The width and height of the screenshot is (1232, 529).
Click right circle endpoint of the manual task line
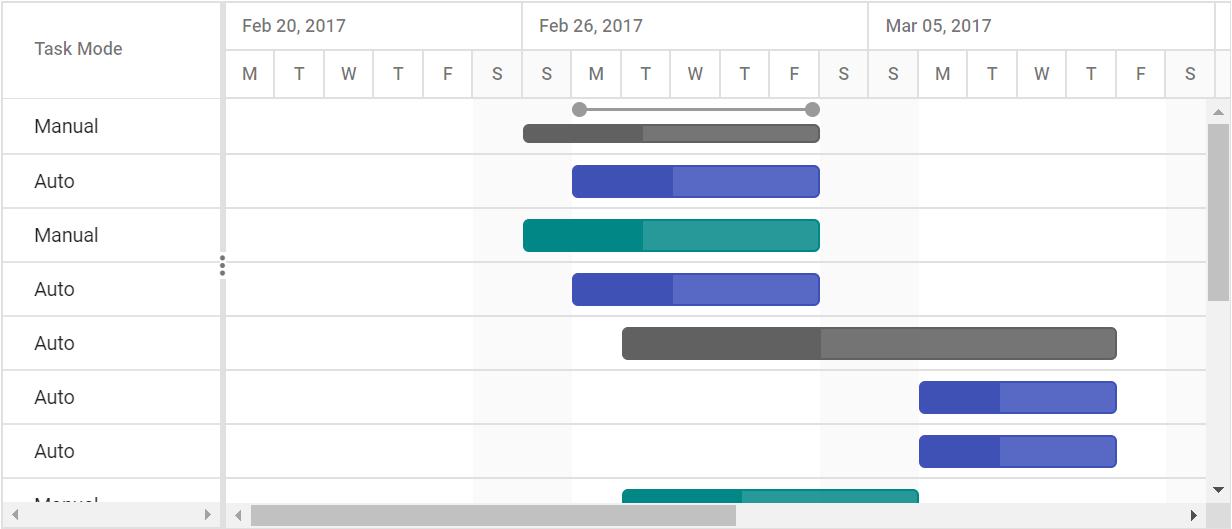(812, 109)
